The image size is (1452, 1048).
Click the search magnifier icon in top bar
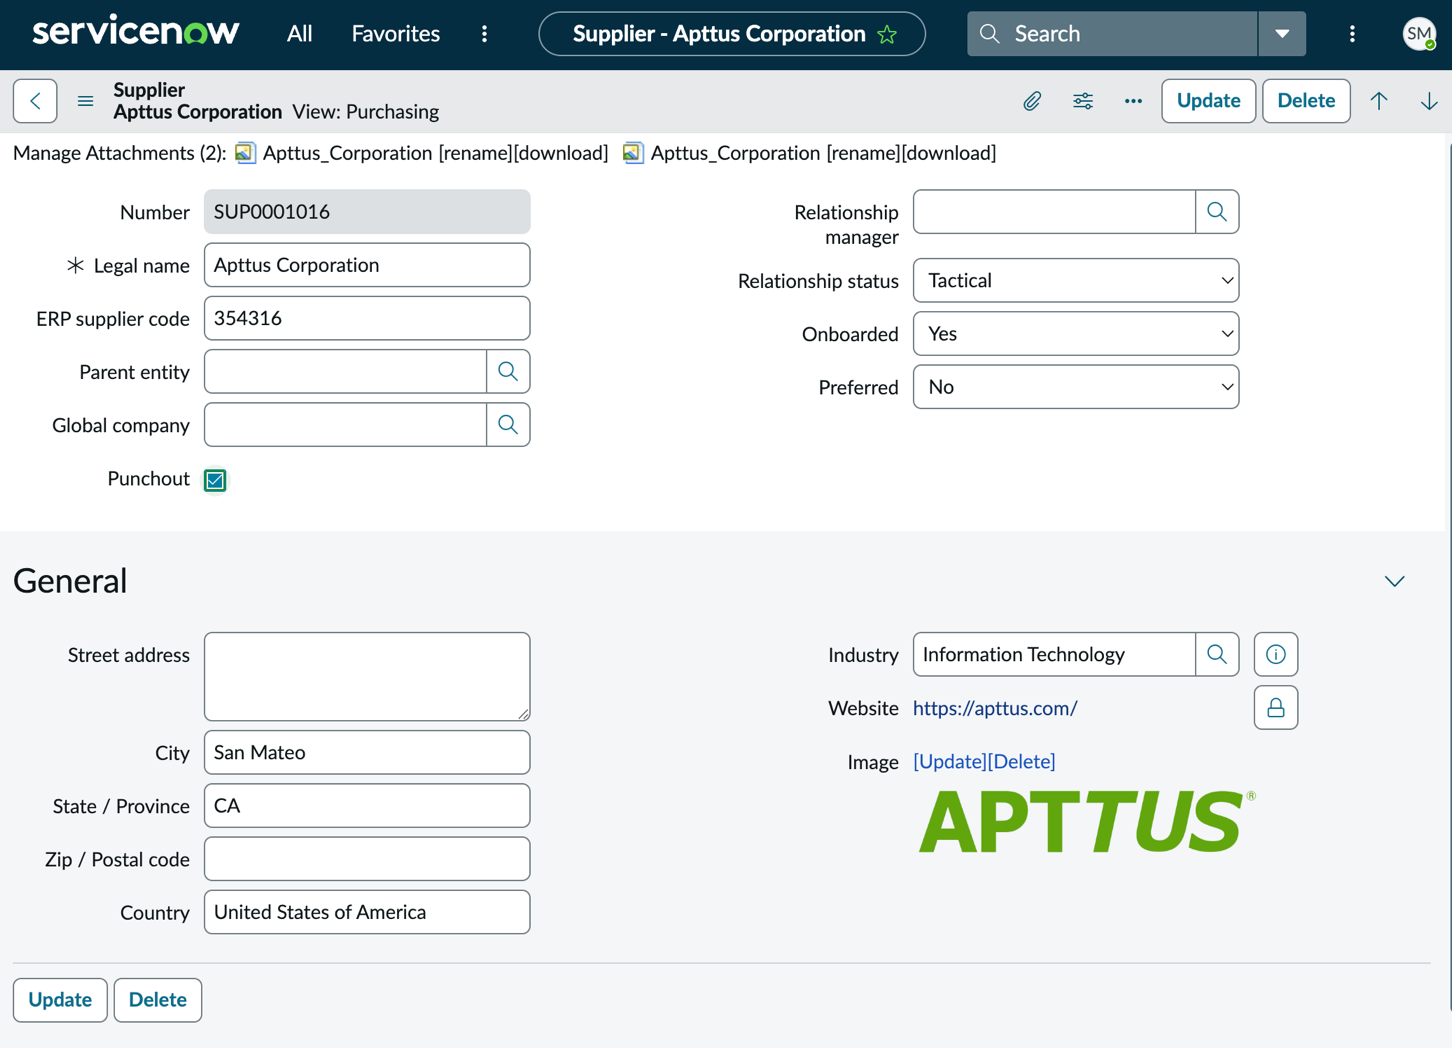[x=990, y=34]
